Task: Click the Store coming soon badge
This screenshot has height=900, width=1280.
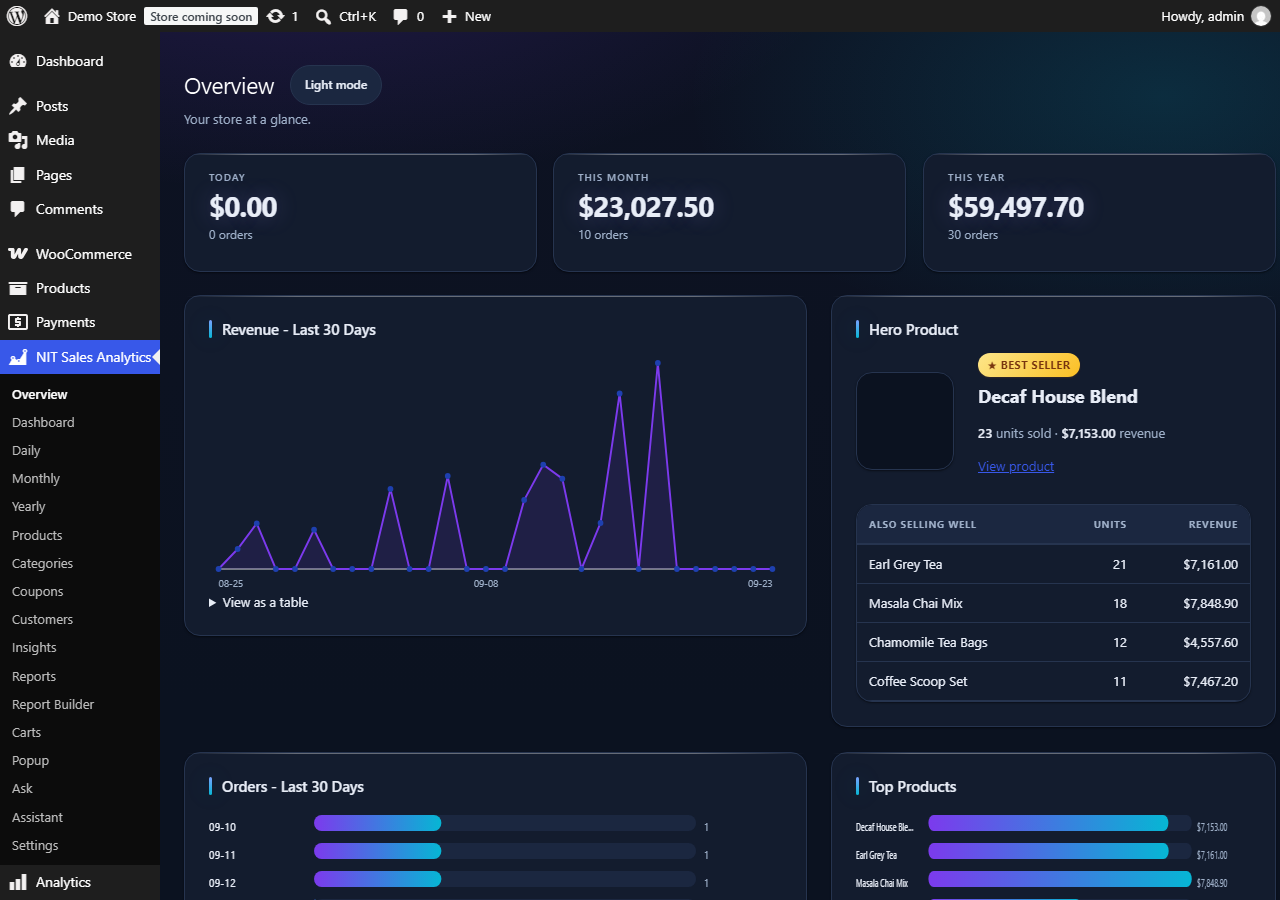Action: click(201, 16)
